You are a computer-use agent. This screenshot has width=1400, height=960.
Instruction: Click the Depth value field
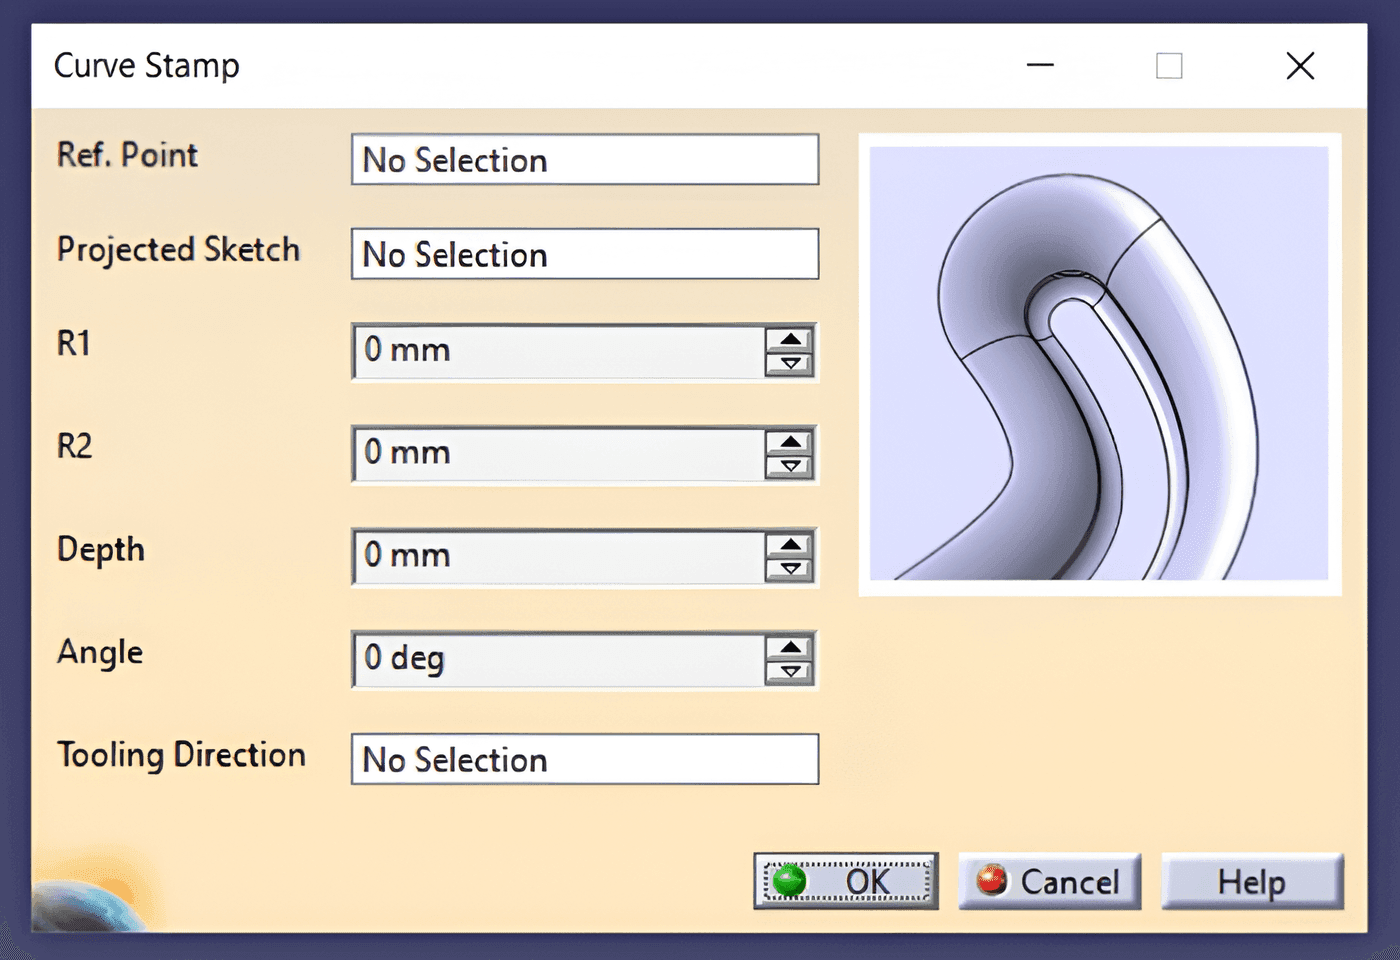tap(559, 556)
